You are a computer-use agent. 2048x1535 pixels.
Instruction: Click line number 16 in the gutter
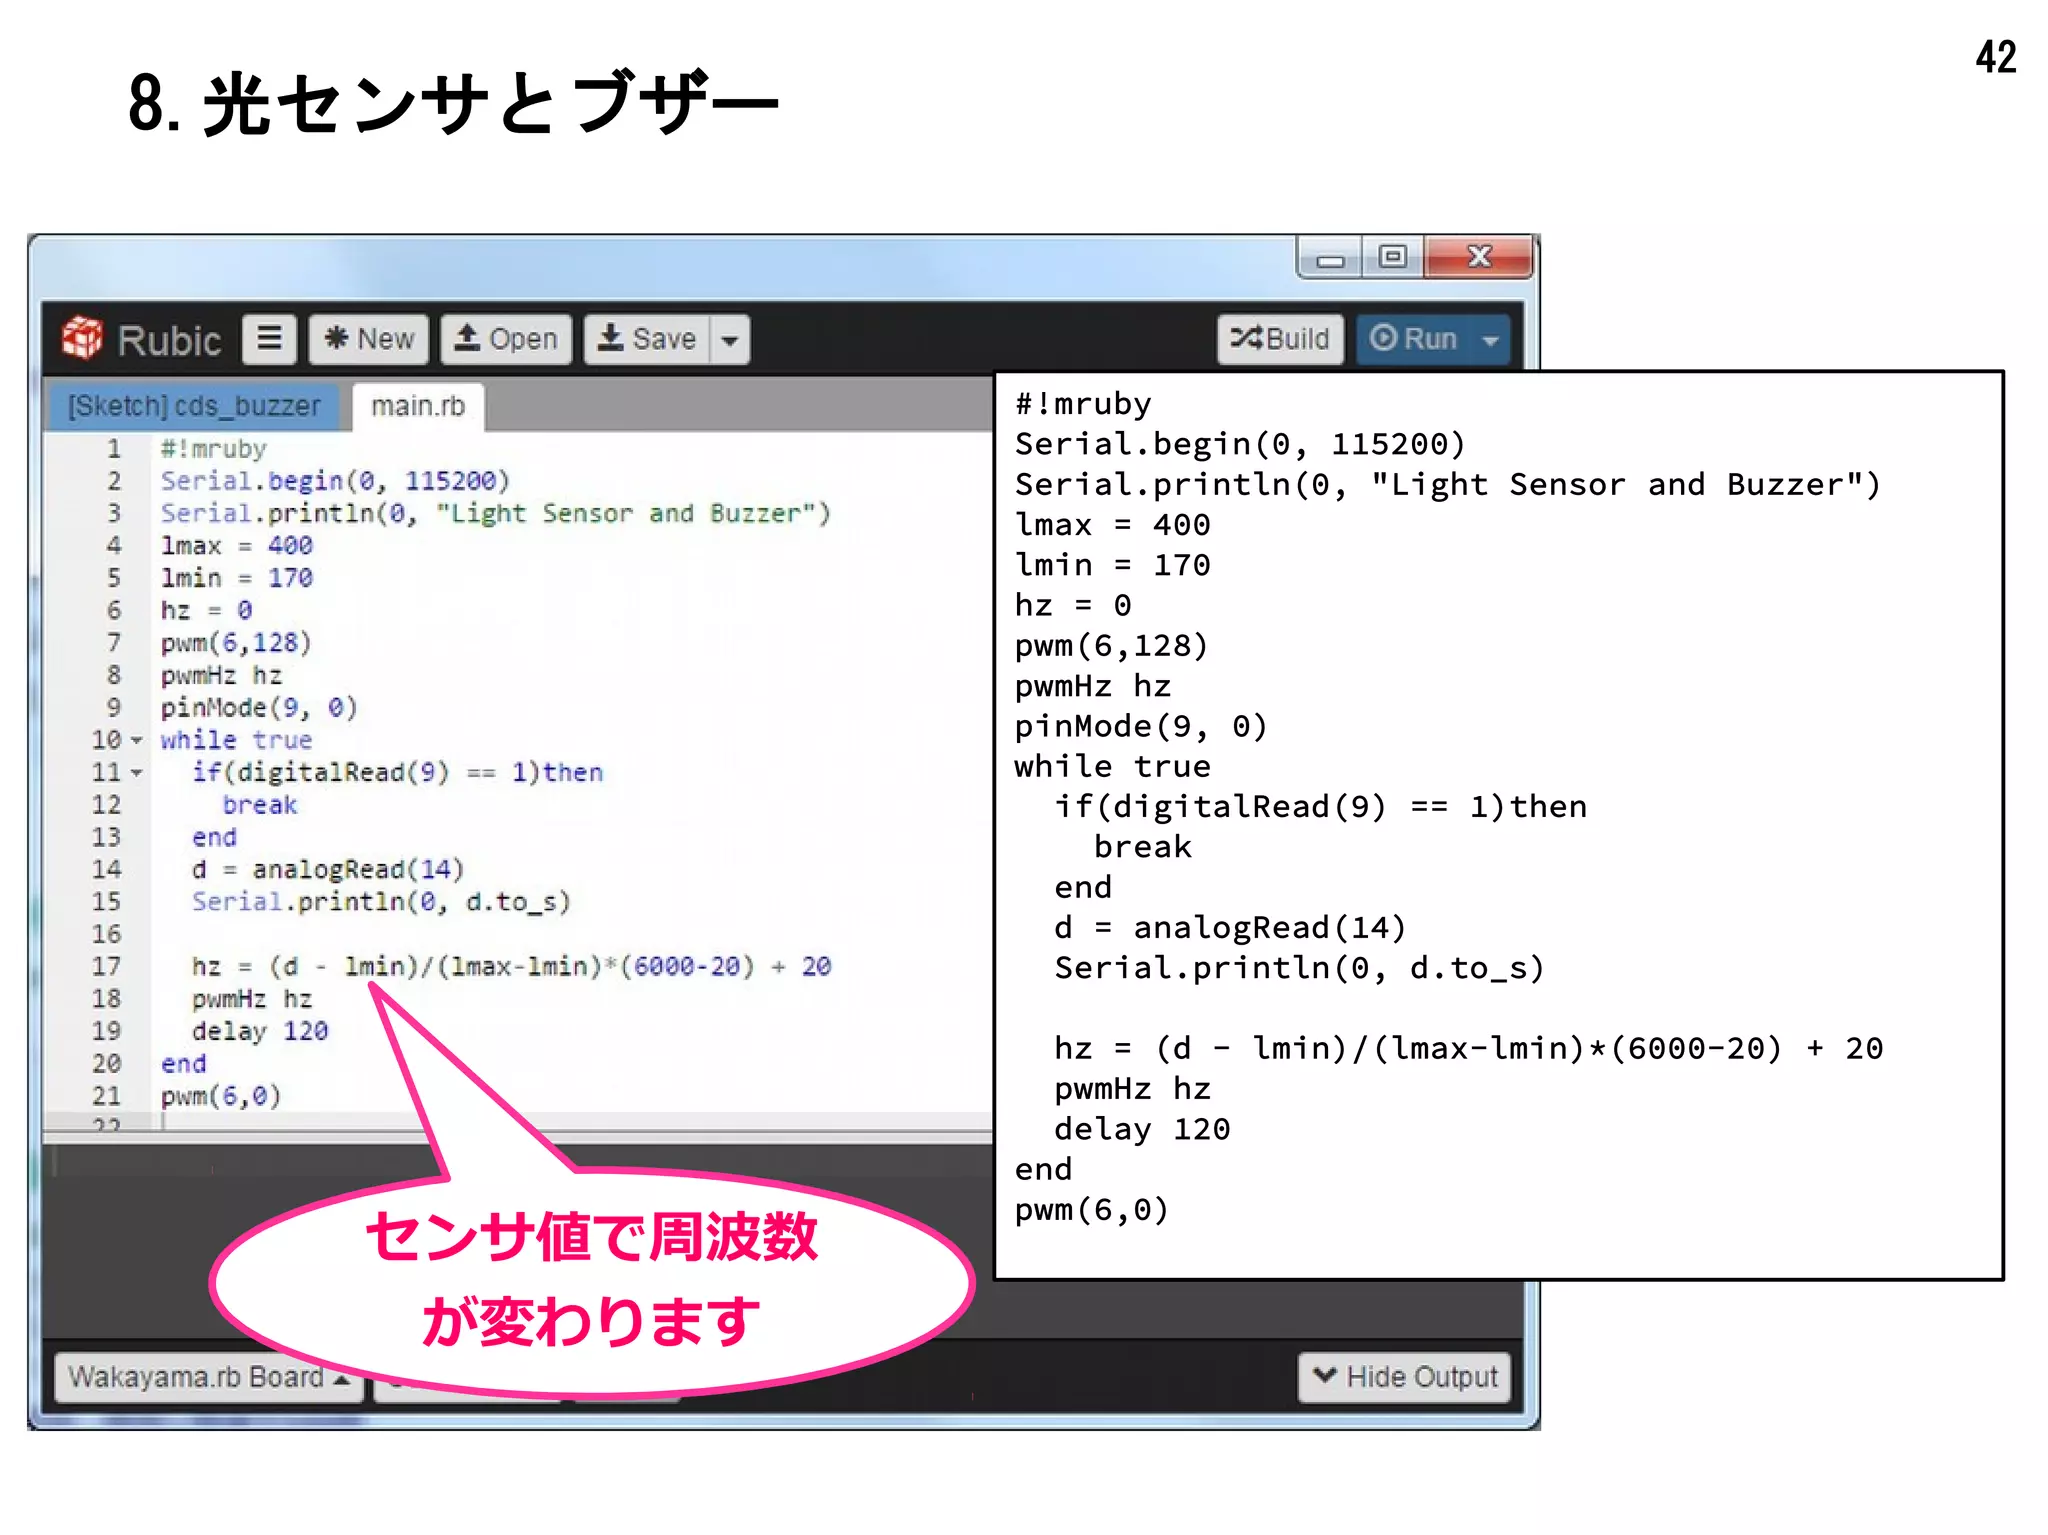click(x=106, y=935)
